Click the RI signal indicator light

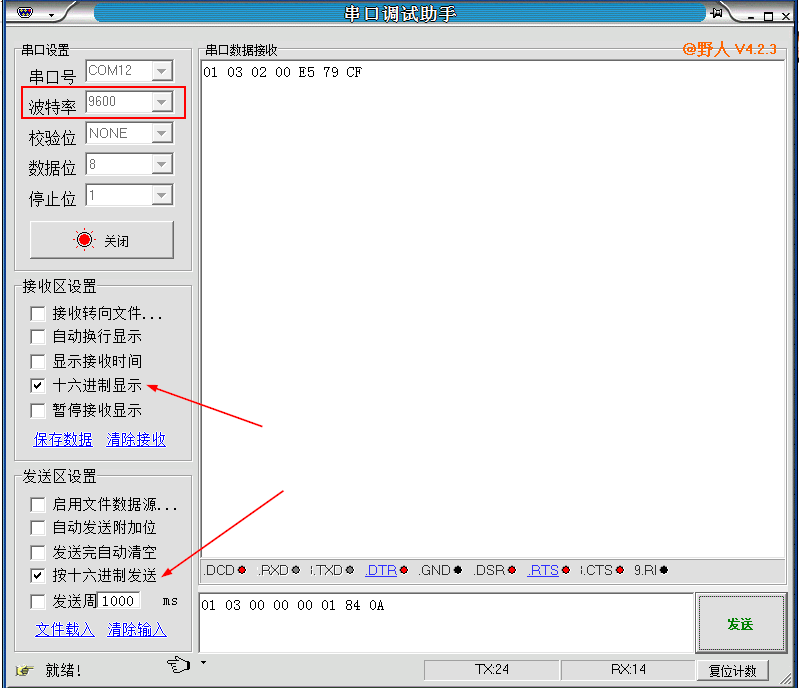tap(664, 570)
